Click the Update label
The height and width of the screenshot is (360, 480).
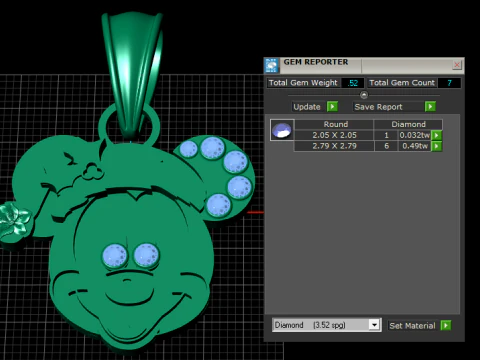click(x=307, y=107)
